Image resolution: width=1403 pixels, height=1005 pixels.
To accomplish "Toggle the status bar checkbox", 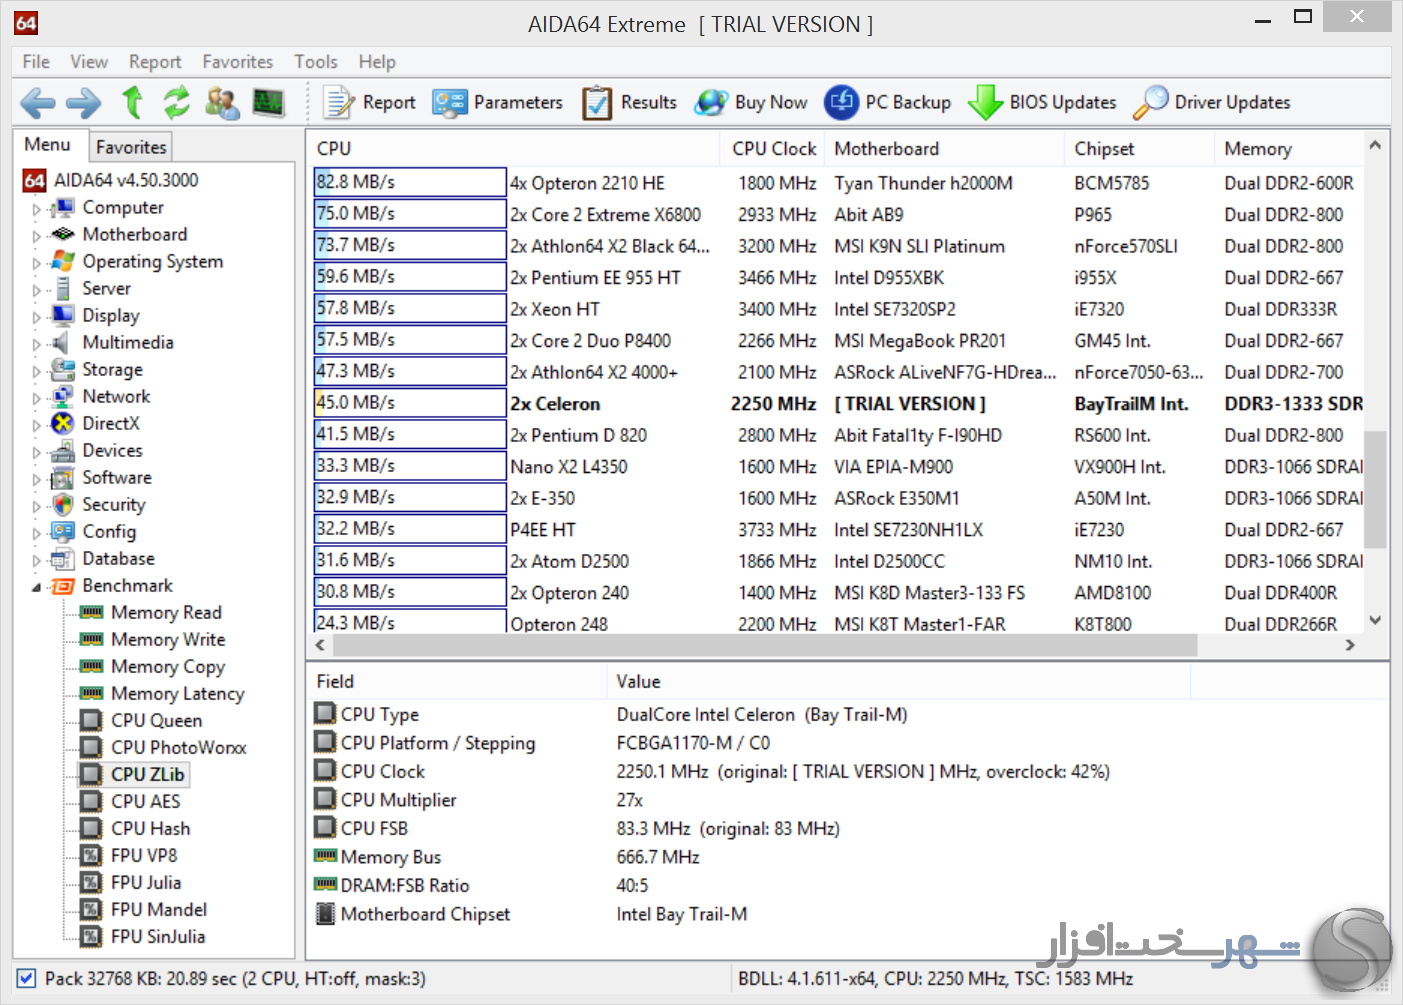I will point(27,978).
